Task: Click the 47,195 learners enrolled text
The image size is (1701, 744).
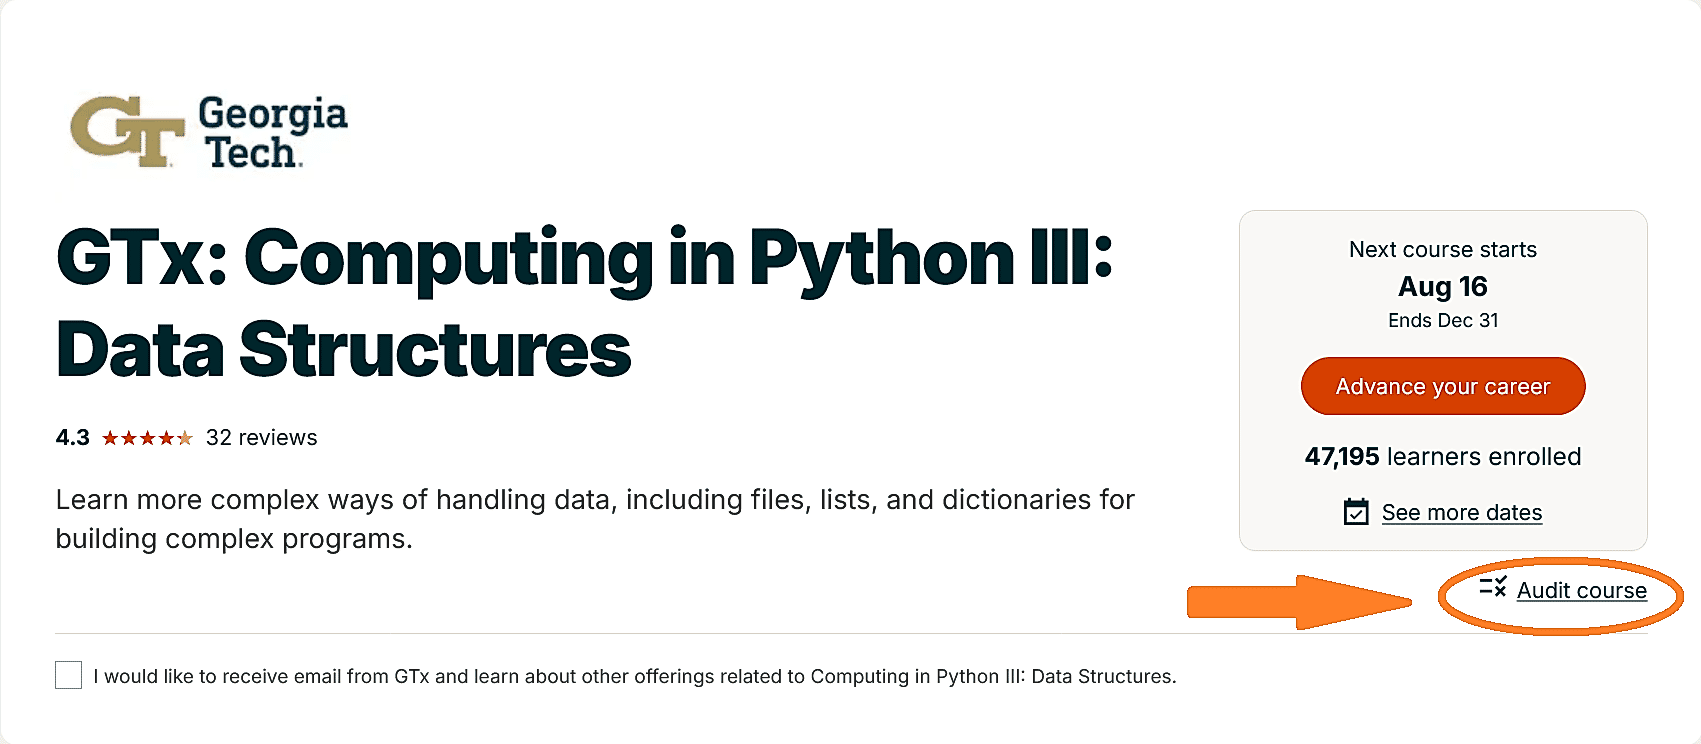Action: click(1443, 457)
